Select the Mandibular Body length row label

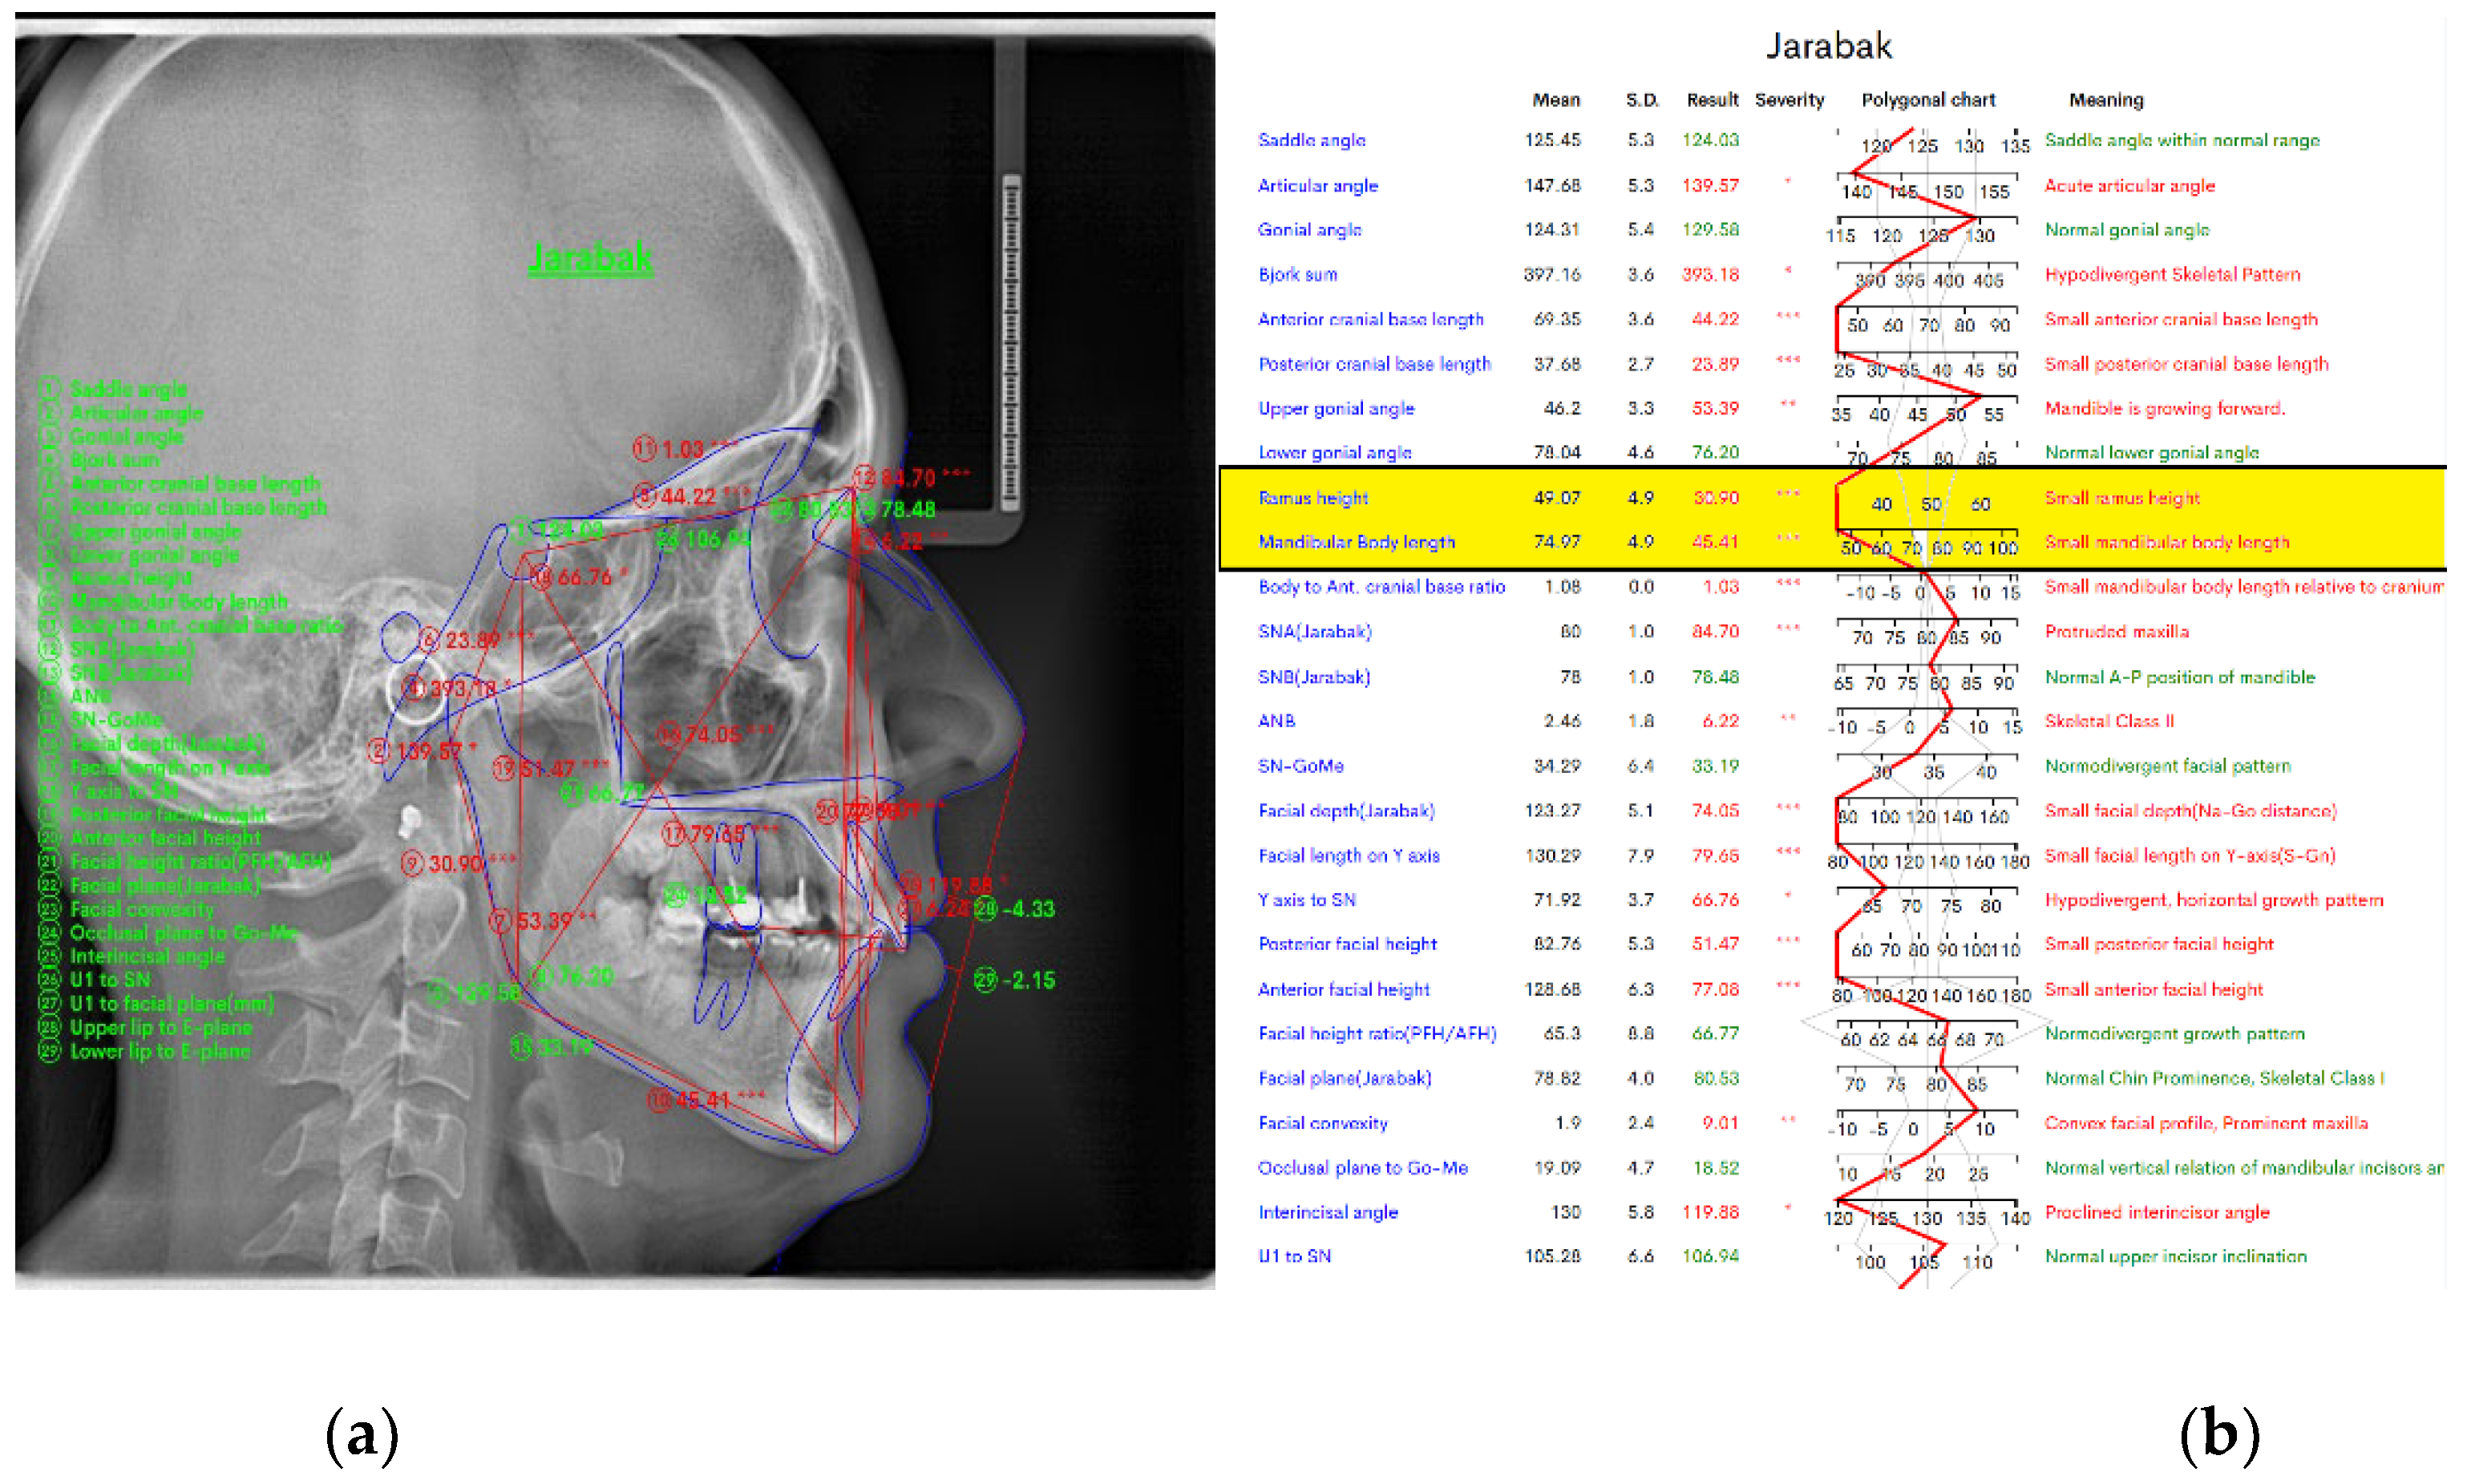point(1356,542)
